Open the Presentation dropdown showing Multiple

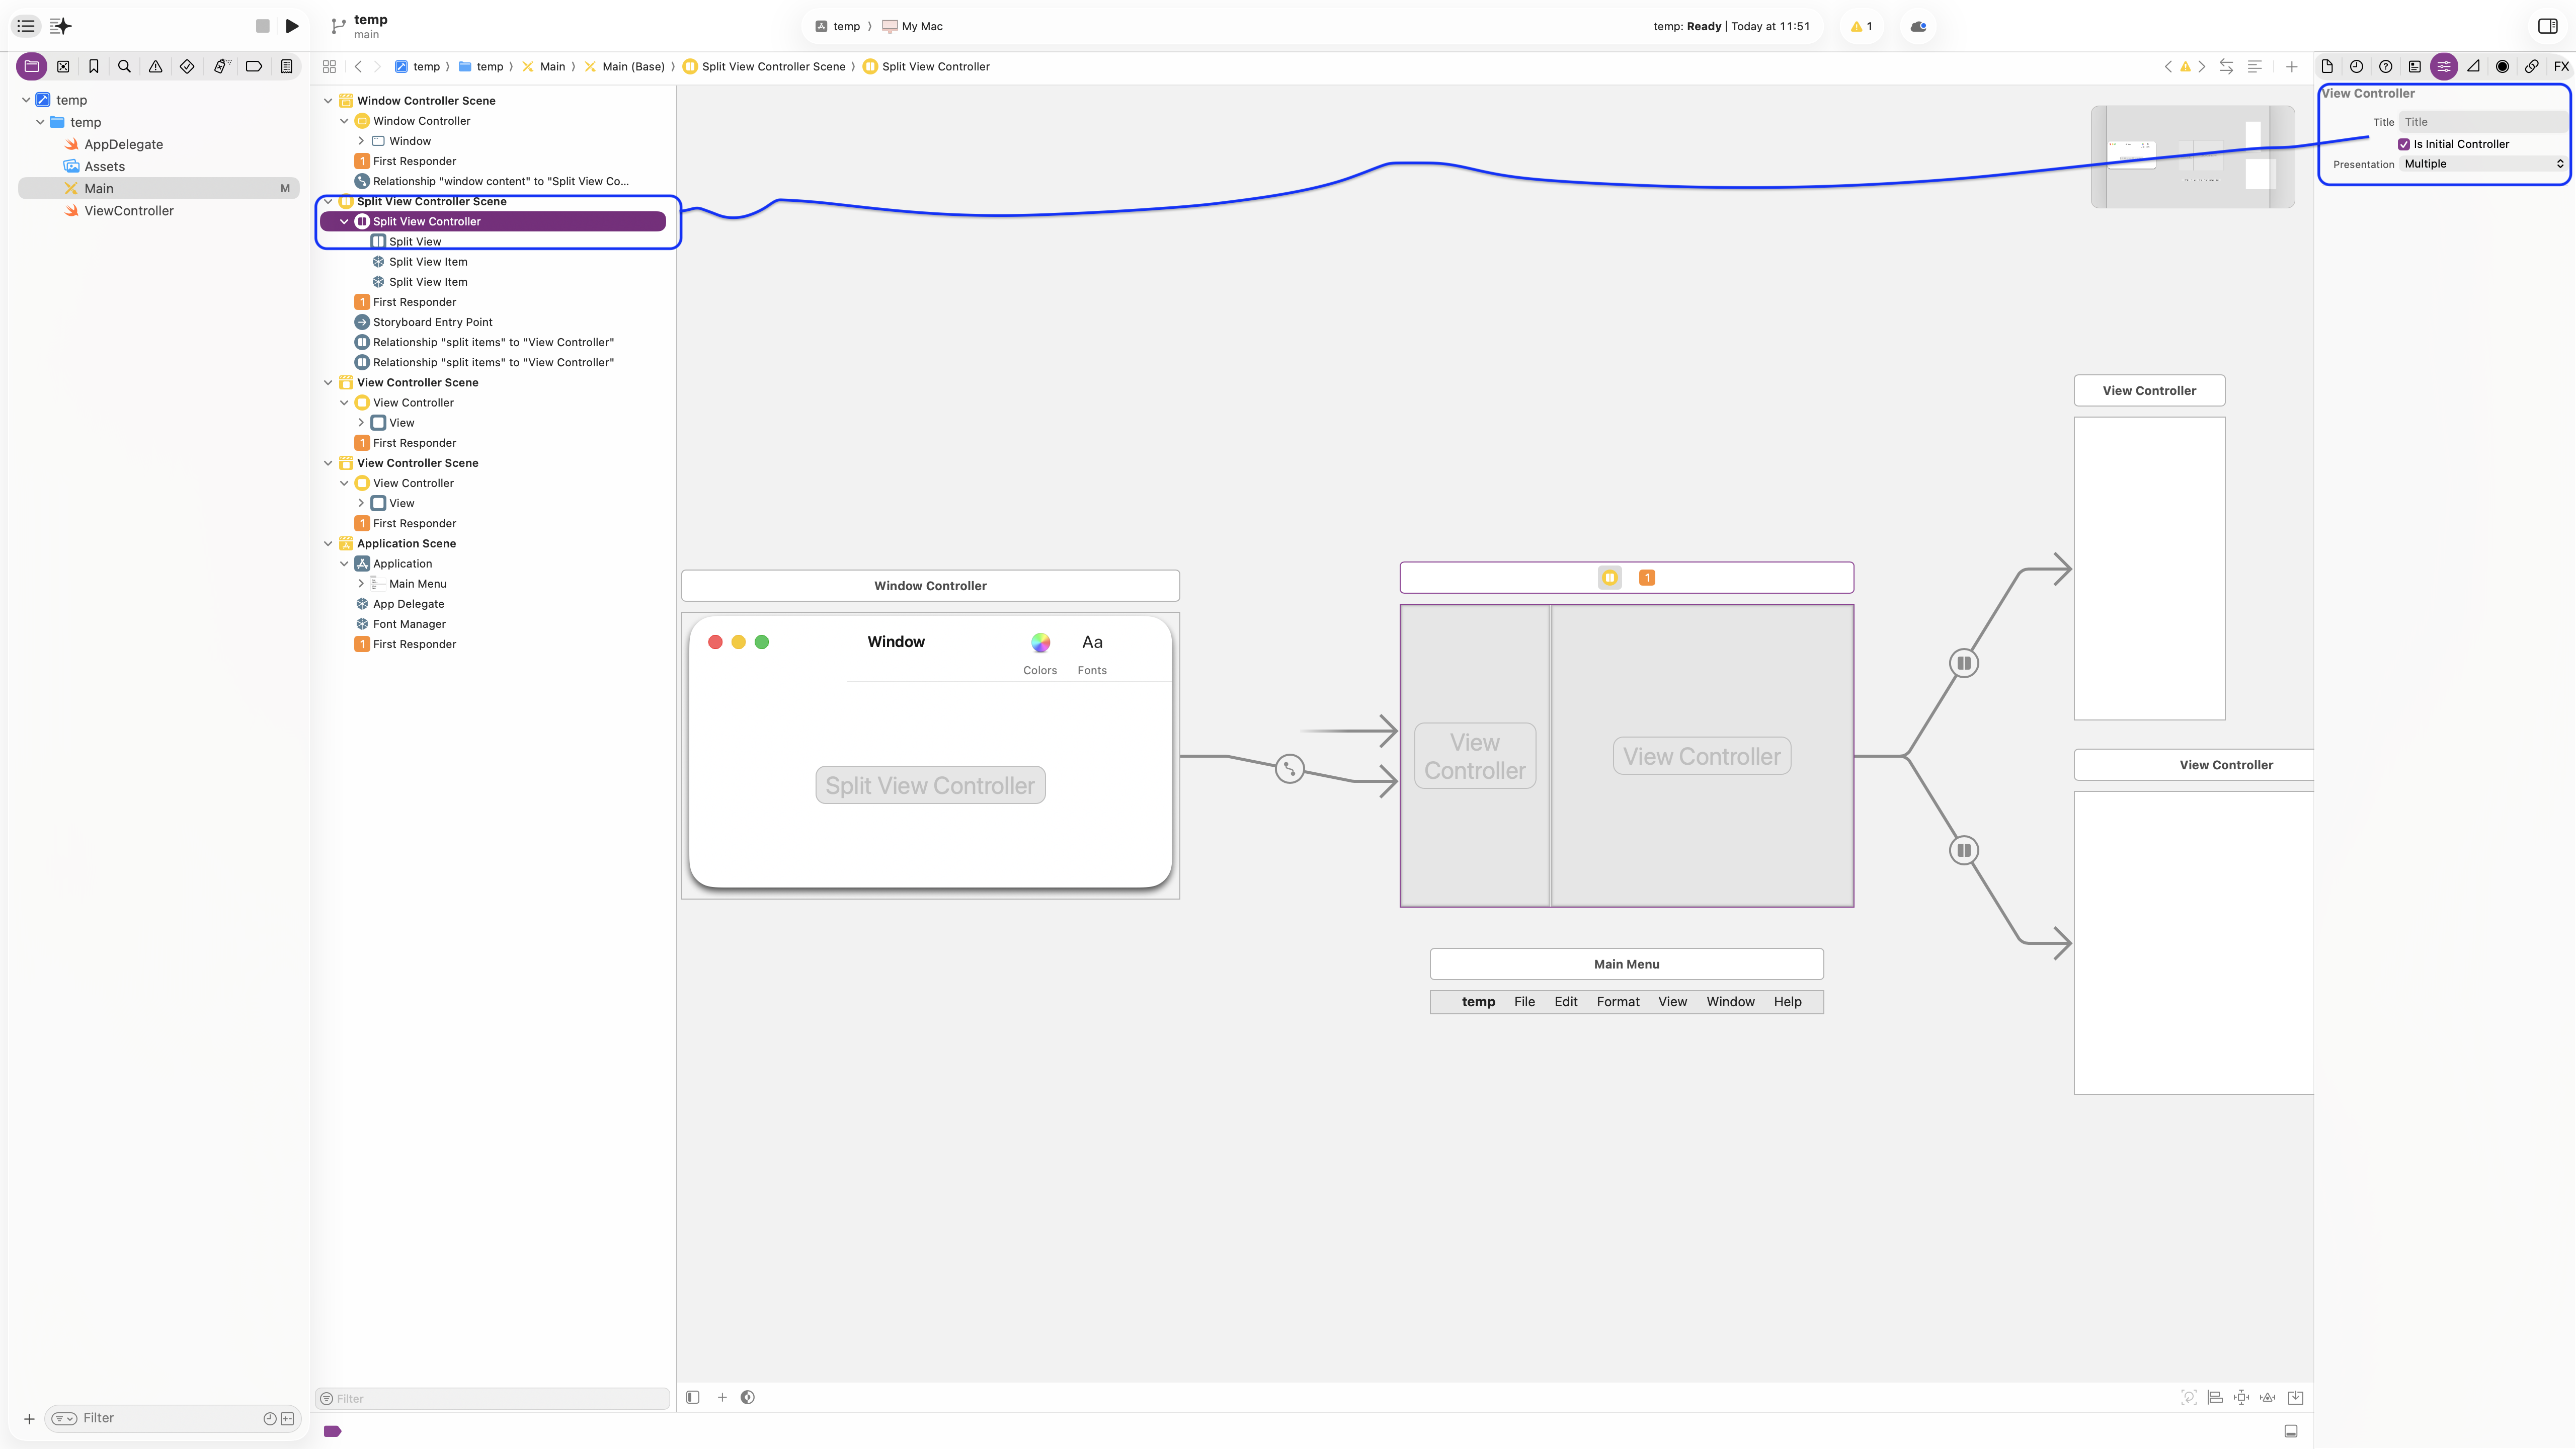coord(2483,164)
